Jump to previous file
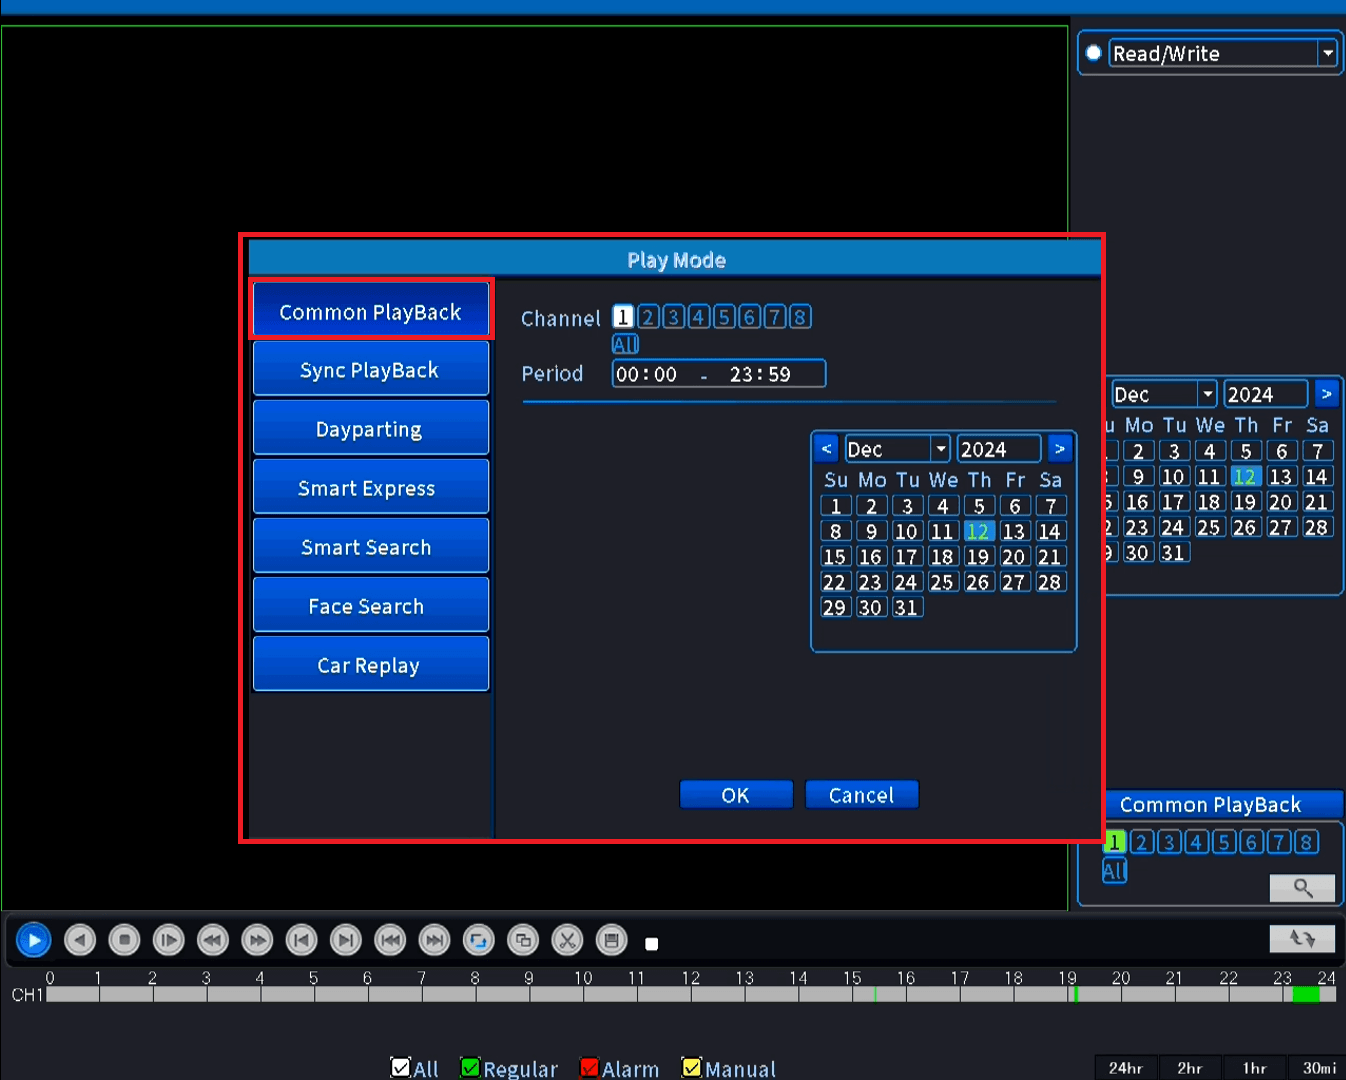Screen dimensions: 1346x1080 [390, 940]
